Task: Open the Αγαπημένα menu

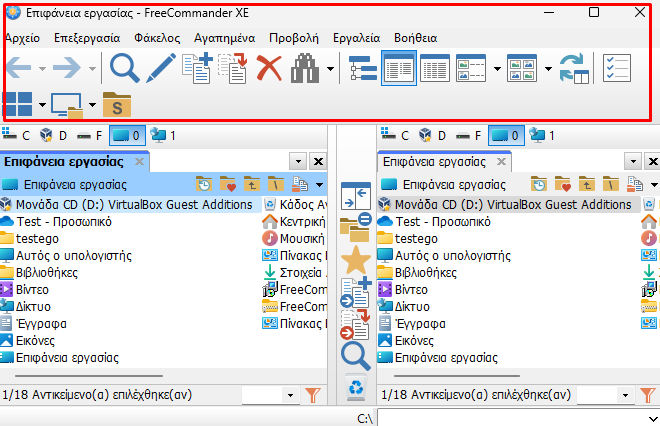Action: click(x=224, y=38)
